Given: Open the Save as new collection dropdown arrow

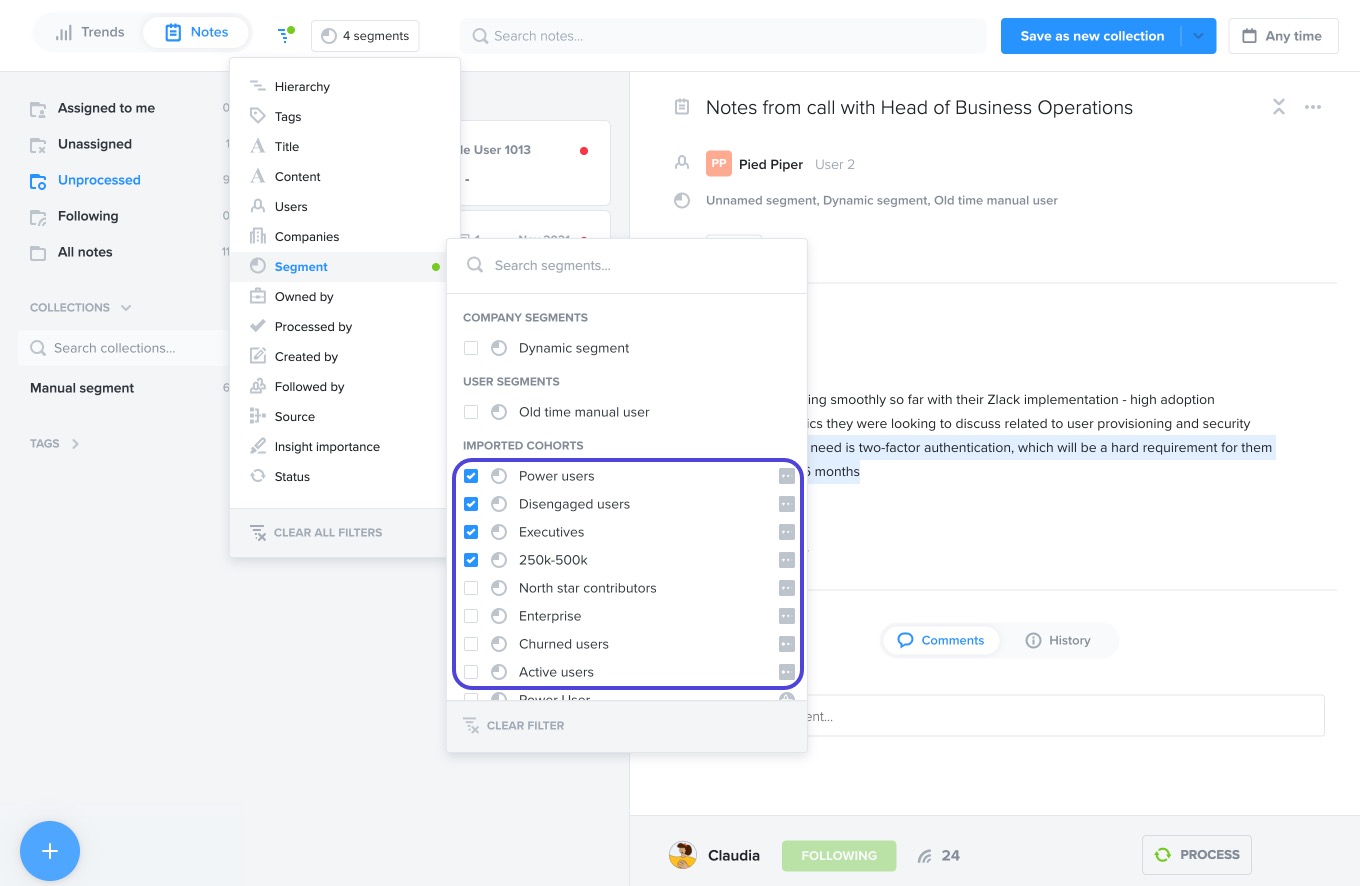Looking at the screenshot, I should 1197,35.
